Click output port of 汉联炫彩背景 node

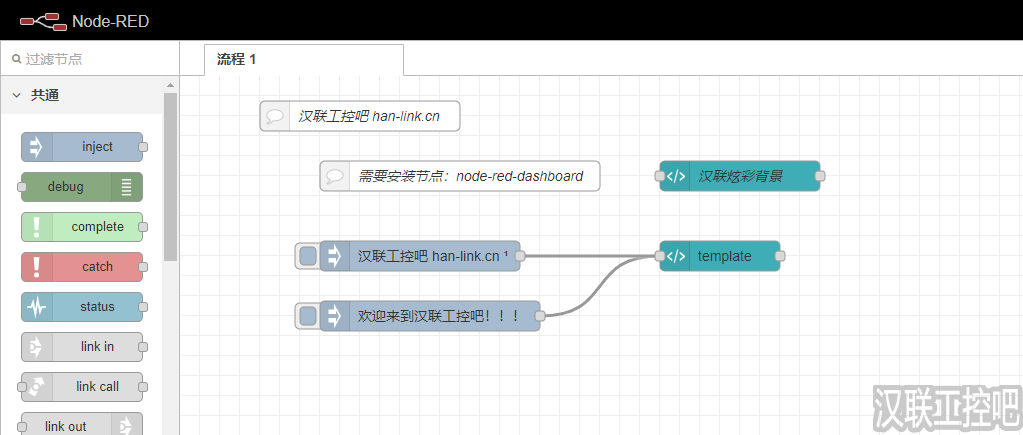(820, 176)
